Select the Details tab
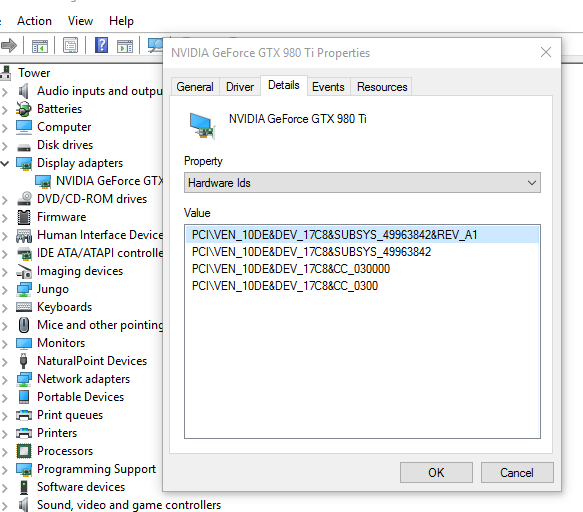The image size is (583, 512). pos(284,85)
